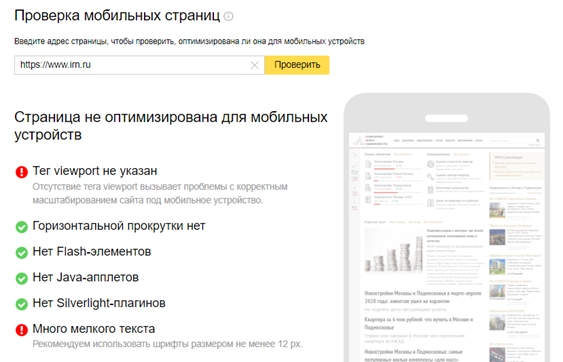
Task: Click the coins image in phone preview
Action: (x=394, y=250)
